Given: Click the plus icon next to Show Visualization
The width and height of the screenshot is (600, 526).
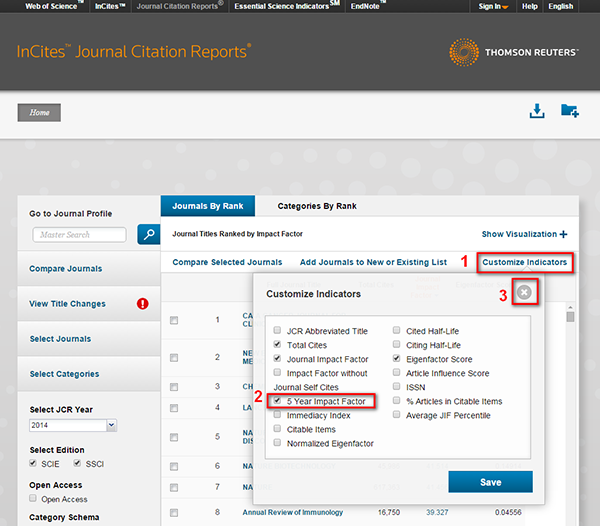Looking at the screenshot, I should coord(563,234).
